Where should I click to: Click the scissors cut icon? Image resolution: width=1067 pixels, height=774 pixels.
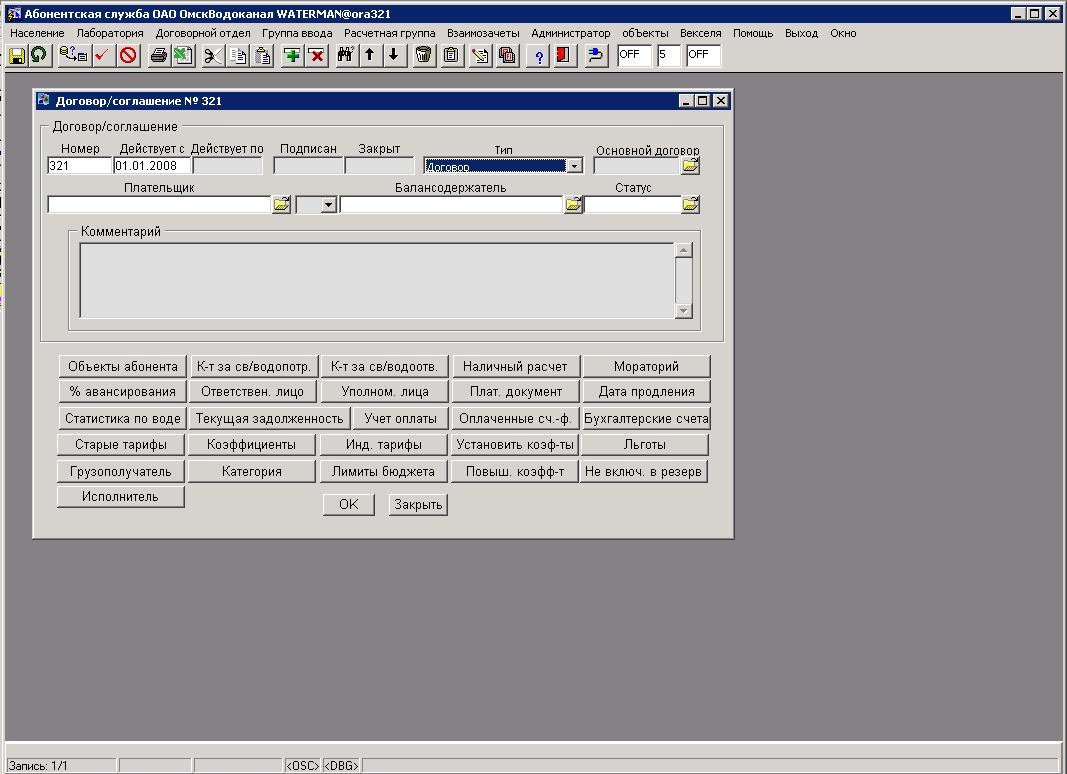pyautogui.click(x=212, y=55)
